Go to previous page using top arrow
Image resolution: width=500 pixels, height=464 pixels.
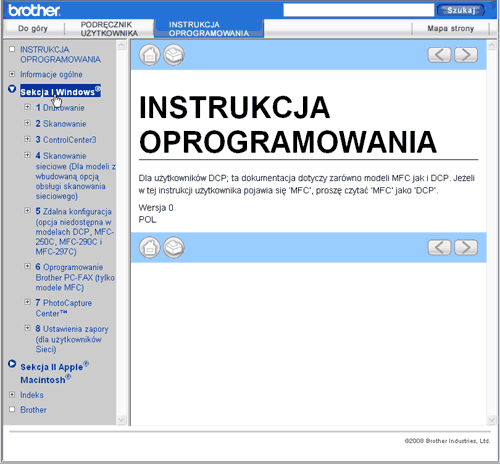439,55
